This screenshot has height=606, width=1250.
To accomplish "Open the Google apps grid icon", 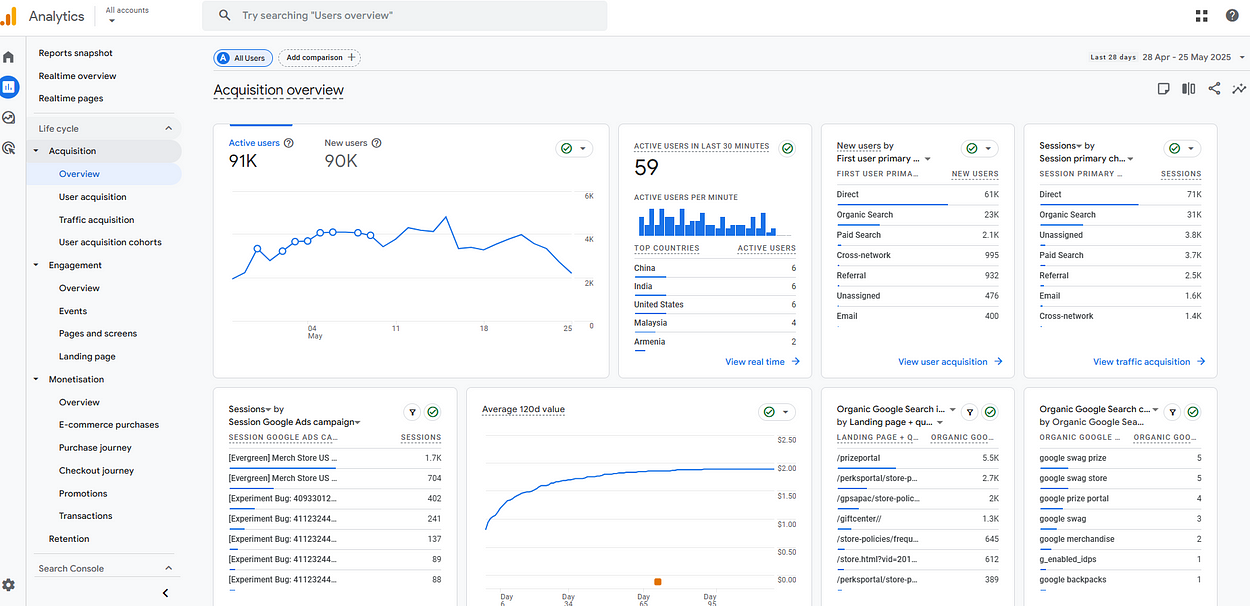I will click(x=1201, y=15).
